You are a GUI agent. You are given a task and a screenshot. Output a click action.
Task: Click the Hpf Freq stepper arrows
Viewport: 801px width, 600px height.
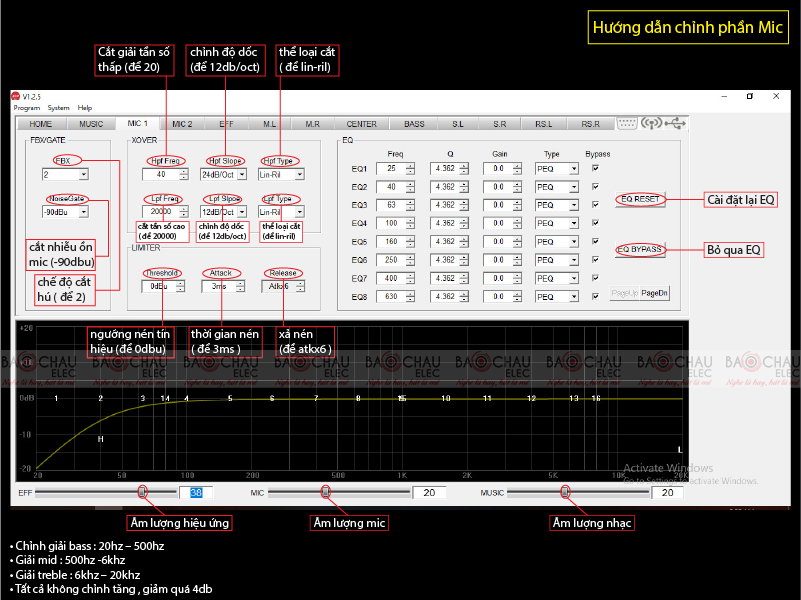coord(184,175)
